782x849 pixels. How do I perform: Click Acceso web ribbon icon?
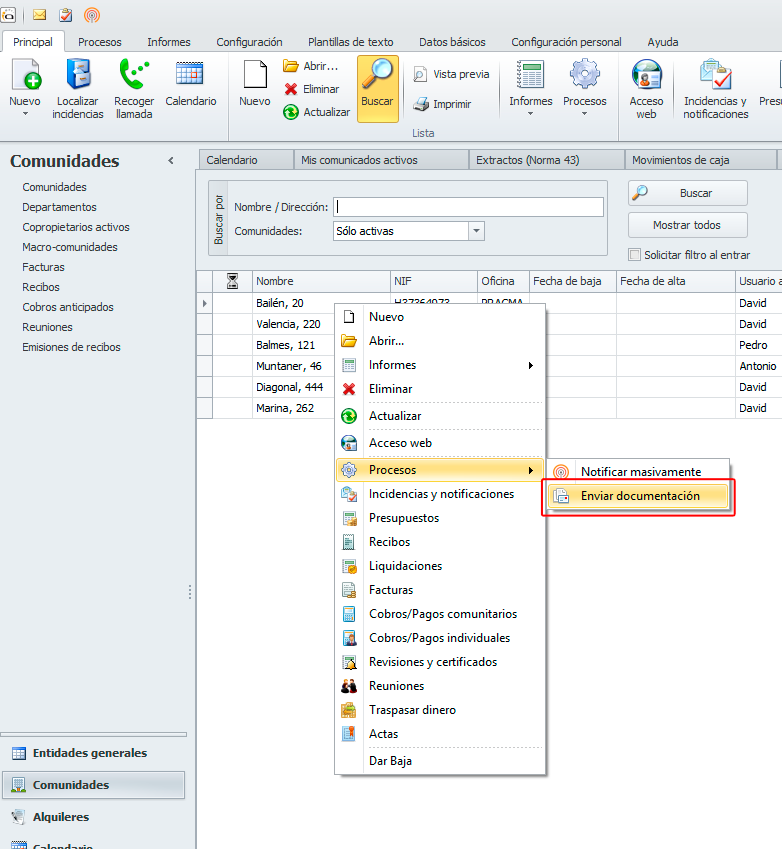[646, 88]
